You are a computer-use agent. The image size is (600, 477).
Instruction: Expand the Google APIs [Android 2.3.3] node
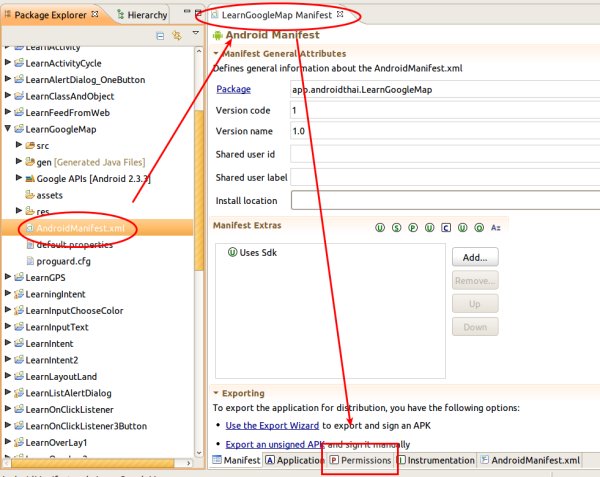pyautogui.click(x=18, y=178)
